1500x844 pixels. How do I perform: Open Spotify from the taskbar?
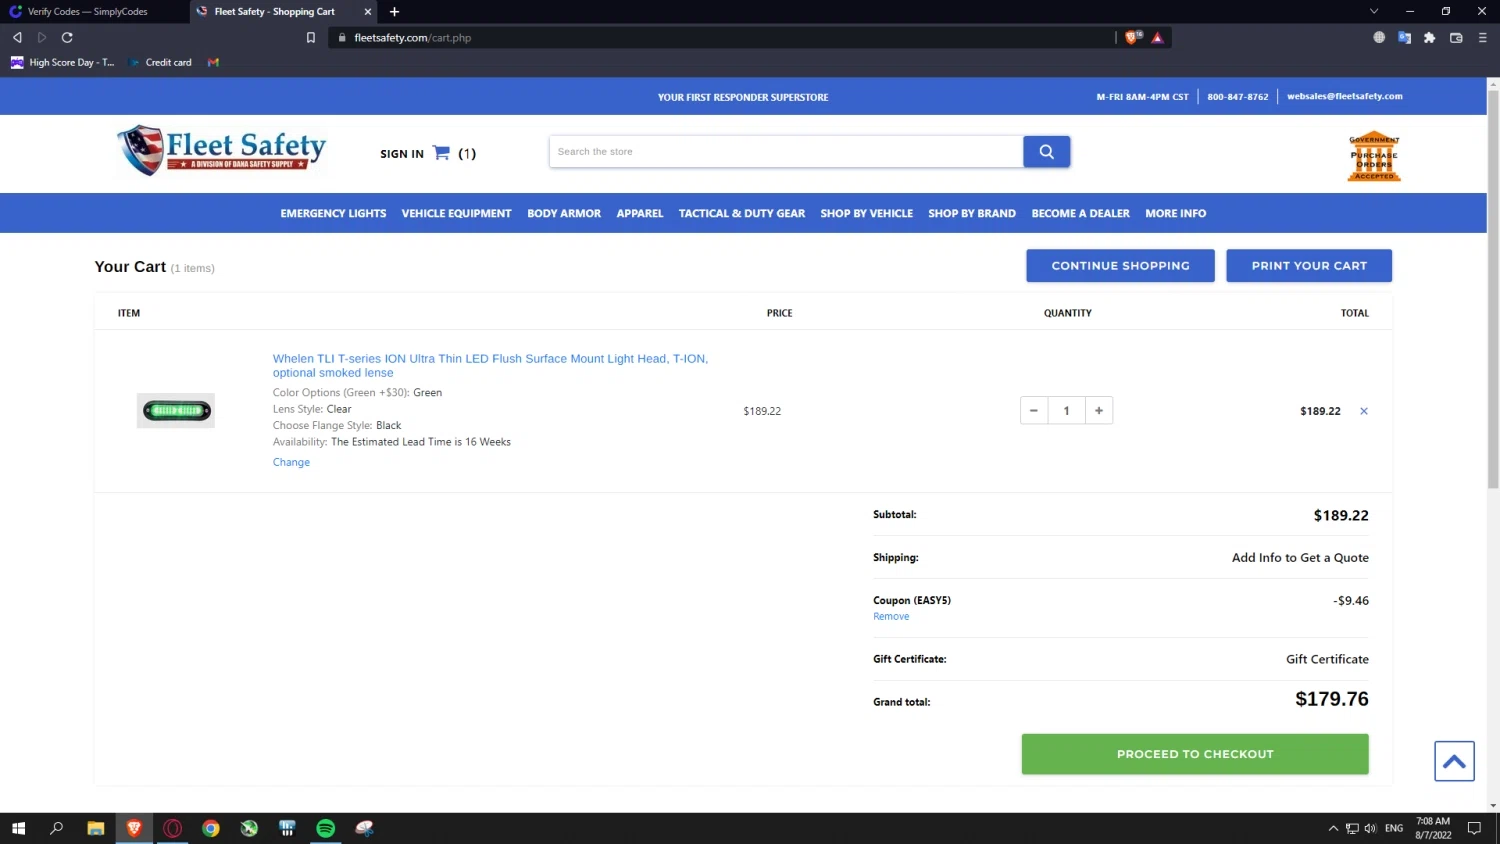coord(326,828)
